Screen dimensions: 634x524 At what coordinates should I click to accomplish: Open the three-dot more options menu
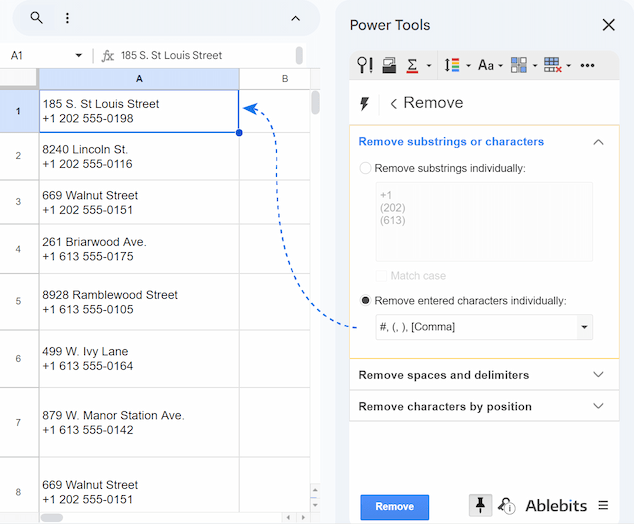67,18
